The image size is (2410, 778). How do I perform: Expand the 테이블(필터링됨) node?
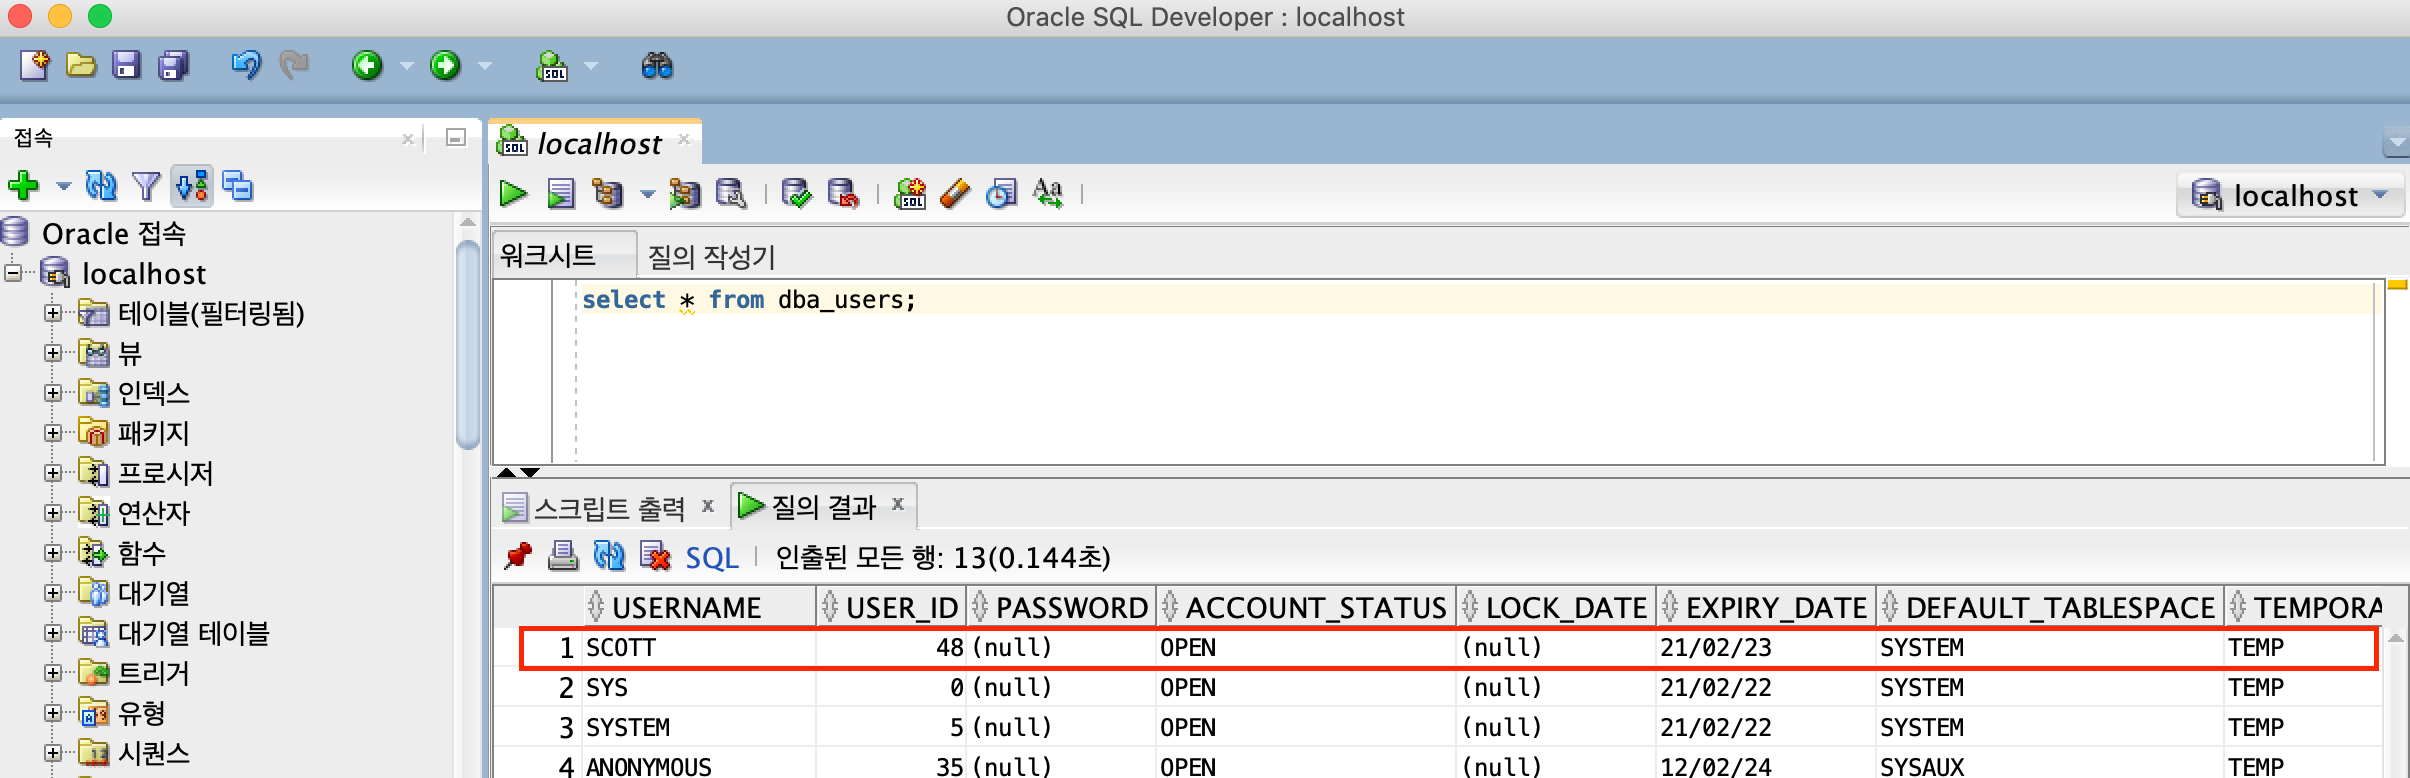(x=53, y=313)
